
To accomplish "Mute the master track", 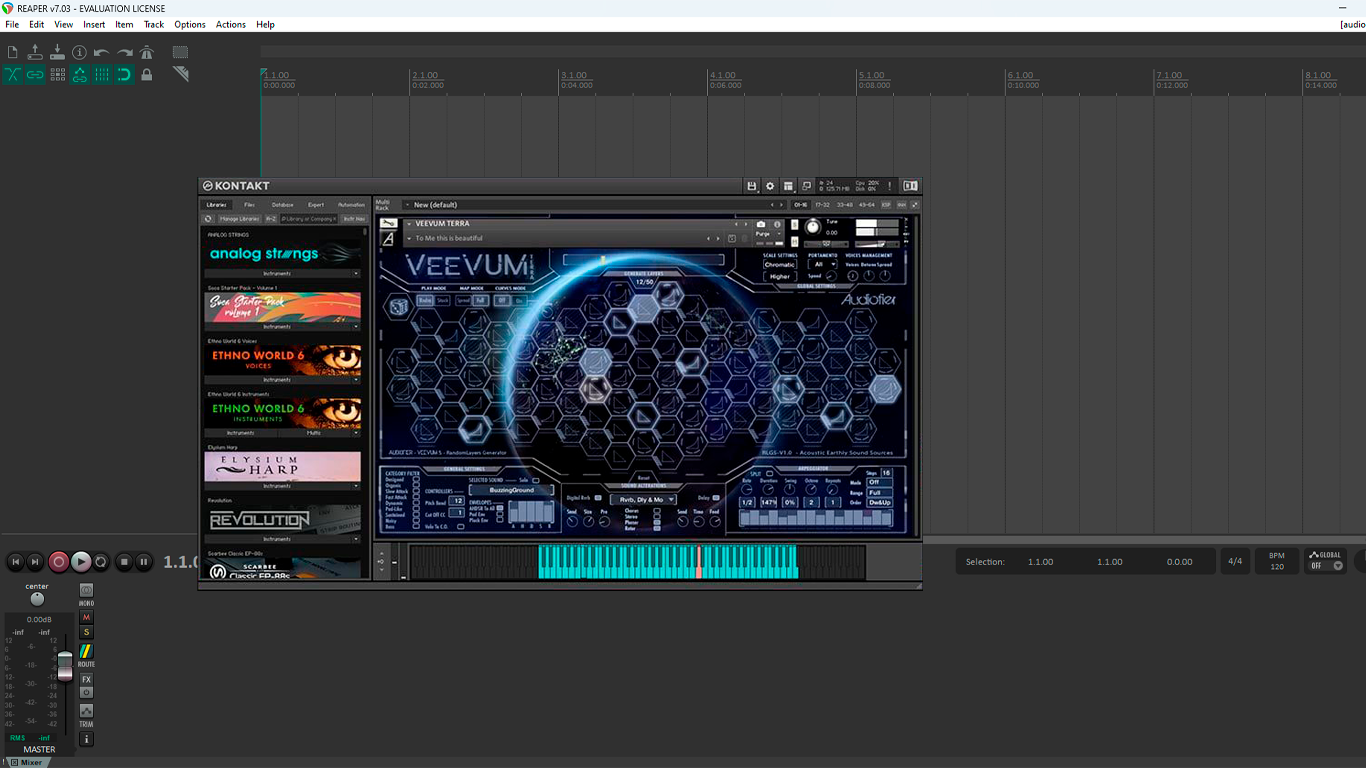I will (x=86, y=618).
